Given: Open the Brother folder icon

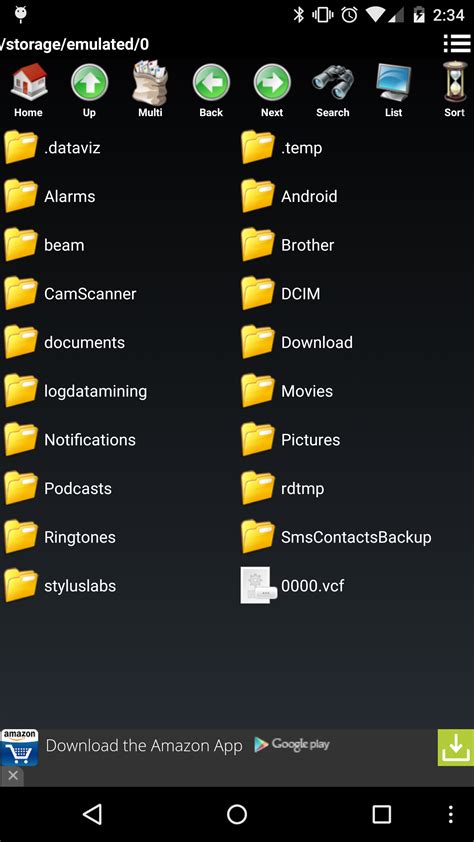Looking at the screenshot, I should click(x=258, y=245).
